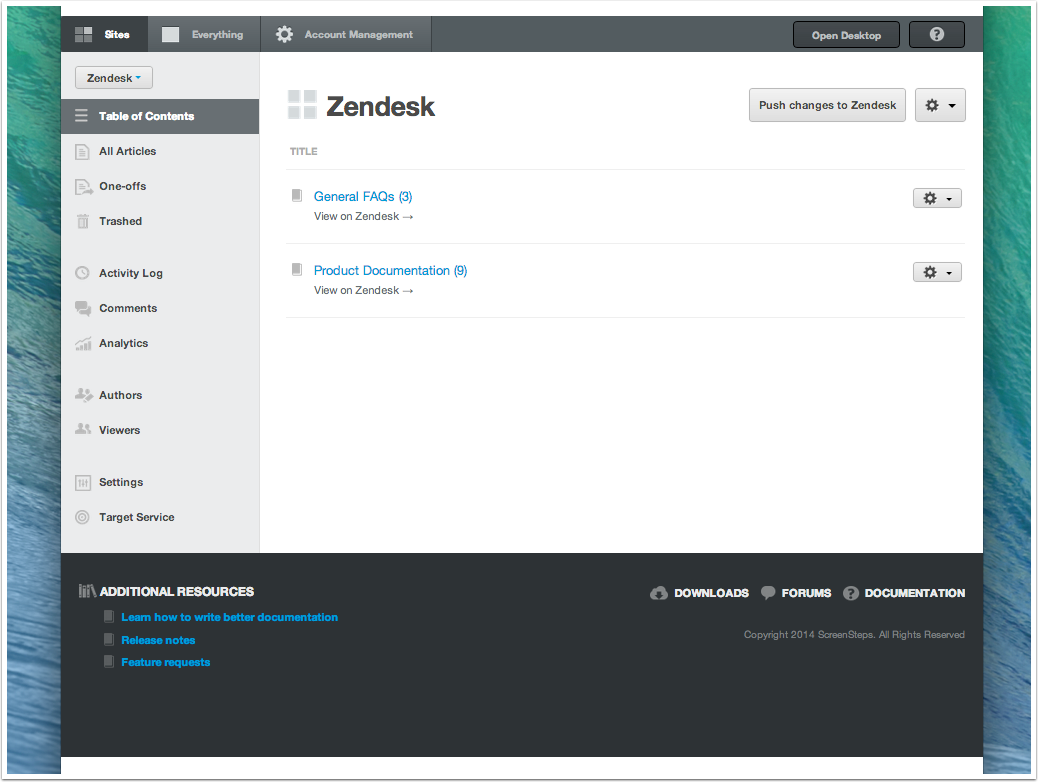Image resolution: width=1038 pixels, height=782 pixels.
Task: Switch to the Everything tab
Action: pyautogui.click(x=203, y=34)
